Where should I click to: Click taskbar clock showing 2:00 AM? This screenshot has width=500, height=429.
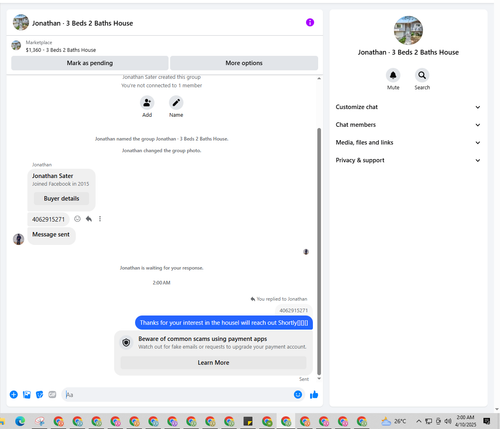pos(465,421)
